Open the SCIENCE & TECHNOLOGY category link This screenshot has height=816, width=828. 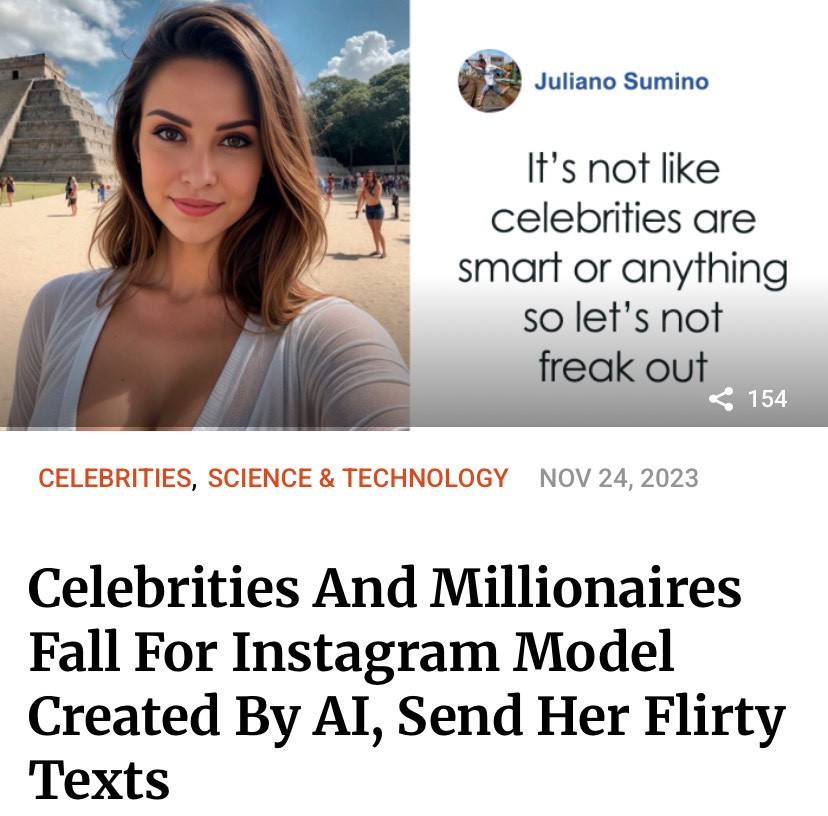[x=357, y=478]
